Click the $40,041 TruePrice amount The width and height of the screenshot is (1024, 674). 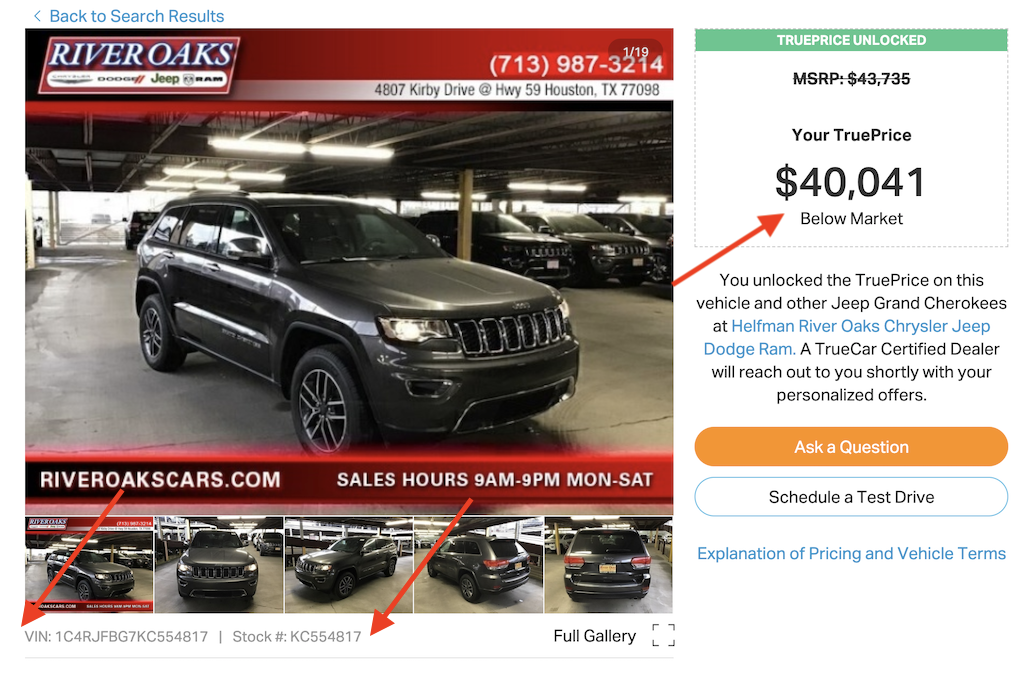[850, 182]
